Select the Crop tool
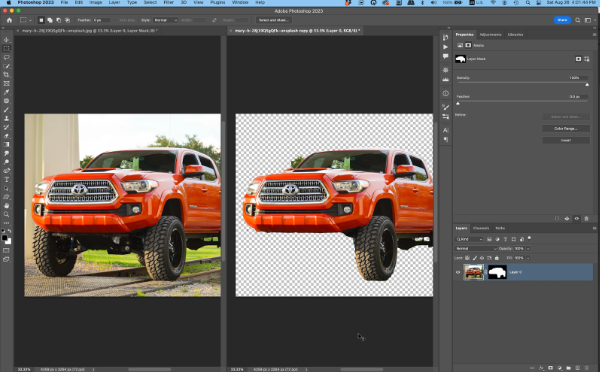This screenshot has width=600, height=372. (x=7, y=75)
